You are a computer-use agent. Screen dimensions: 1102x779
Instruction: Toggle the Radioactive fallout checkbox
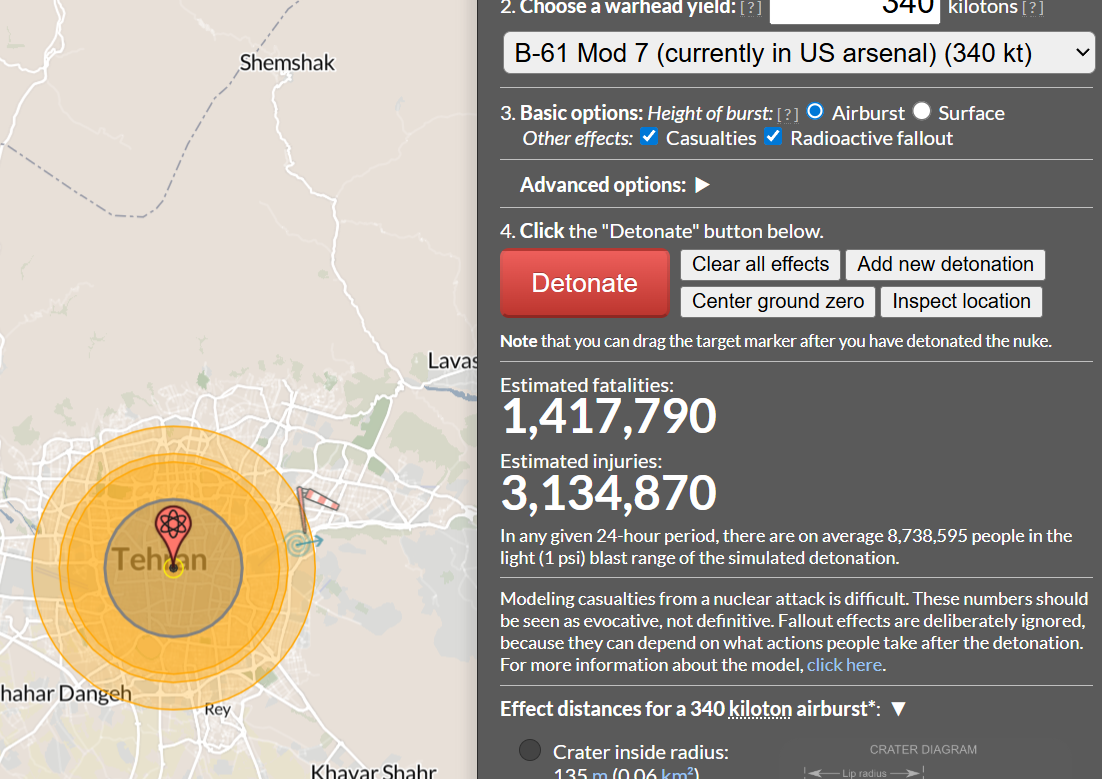[x=773, y=136]
